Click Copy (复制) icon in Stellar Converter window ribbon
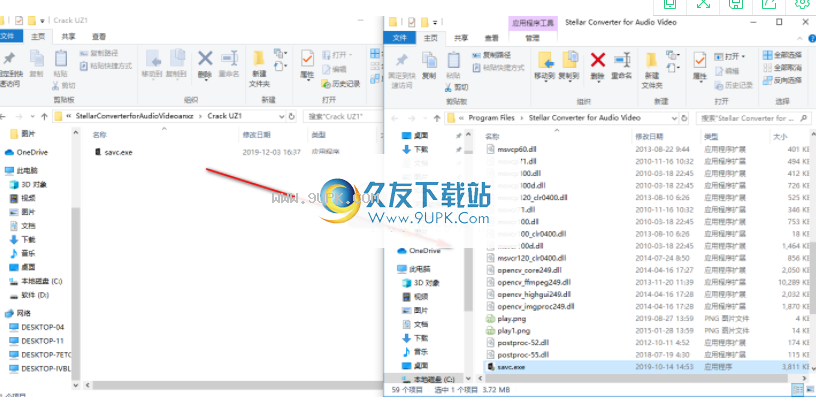 coord(429,66)
